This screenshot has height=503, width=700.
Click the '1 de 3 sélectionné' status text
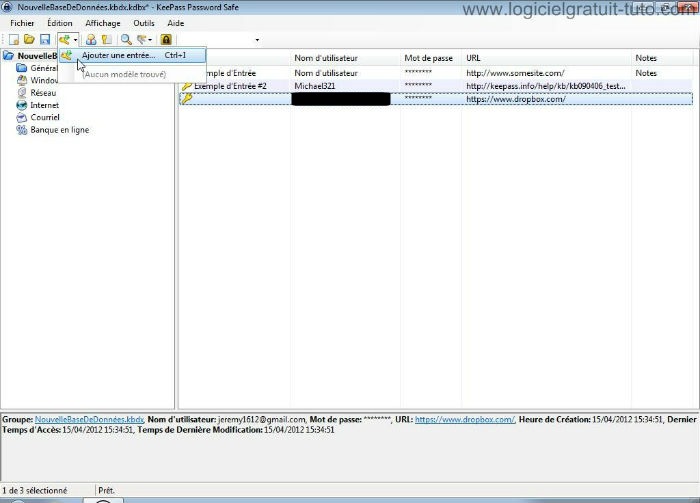tap(34, 491)
